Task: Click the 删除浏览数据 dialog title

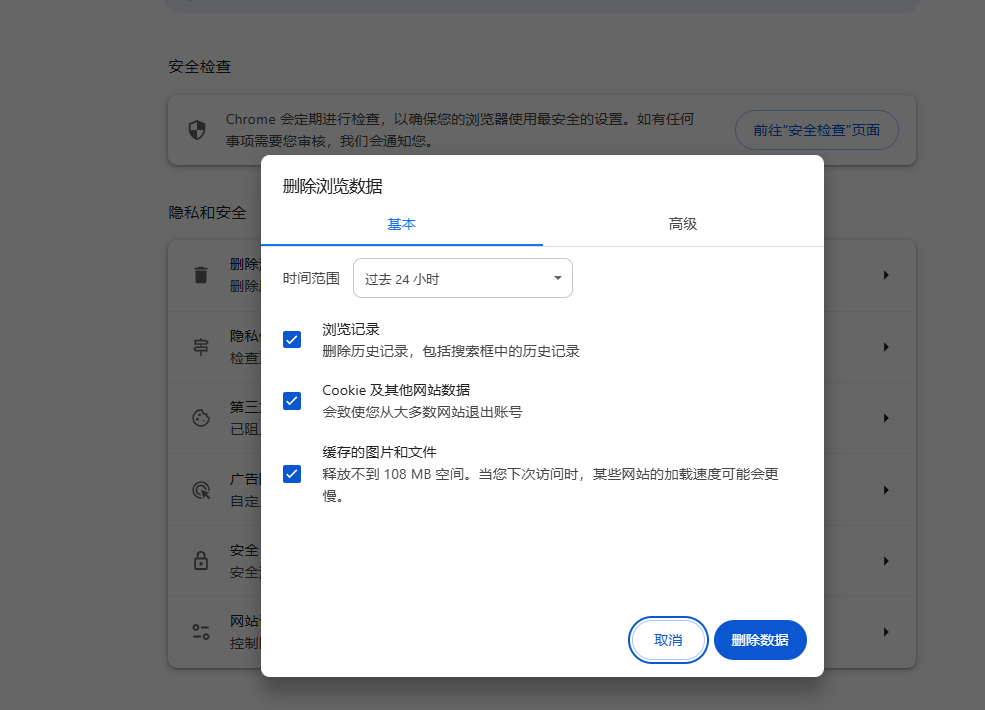Action: 332,187
